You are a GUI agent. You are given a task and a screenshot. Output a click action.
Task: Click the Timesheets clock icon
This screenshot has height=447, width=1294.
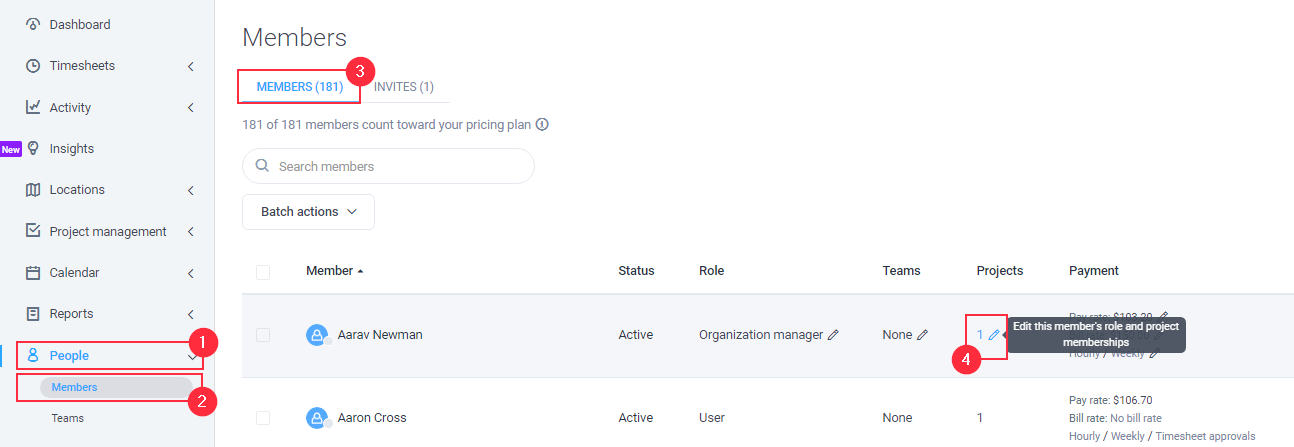coord(33,66)
